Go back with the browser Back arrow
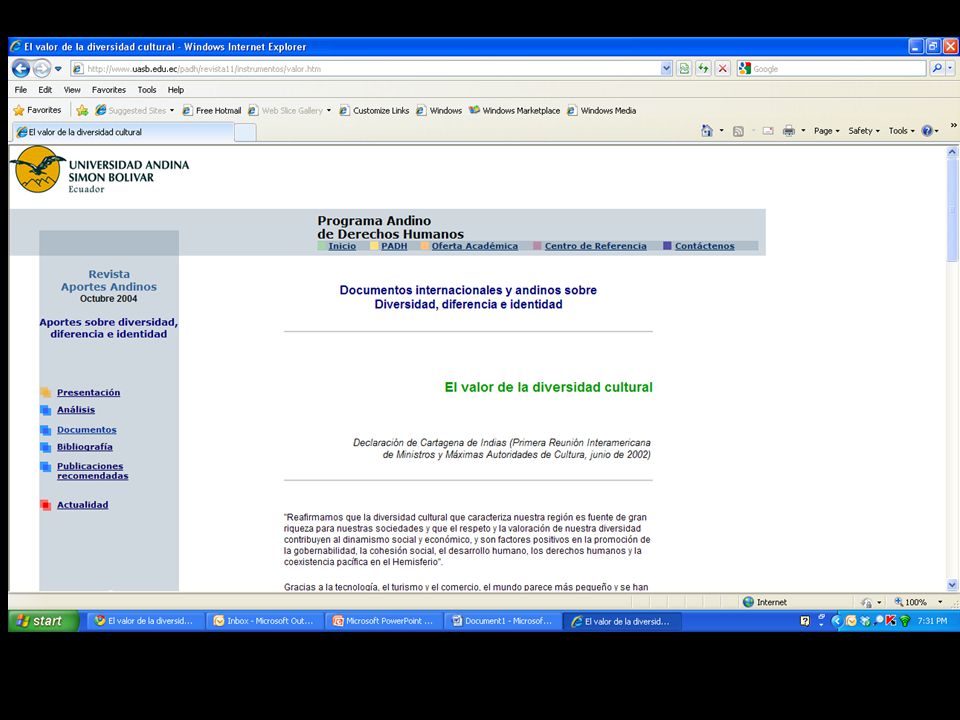The image size is (960, 720). 21,69
